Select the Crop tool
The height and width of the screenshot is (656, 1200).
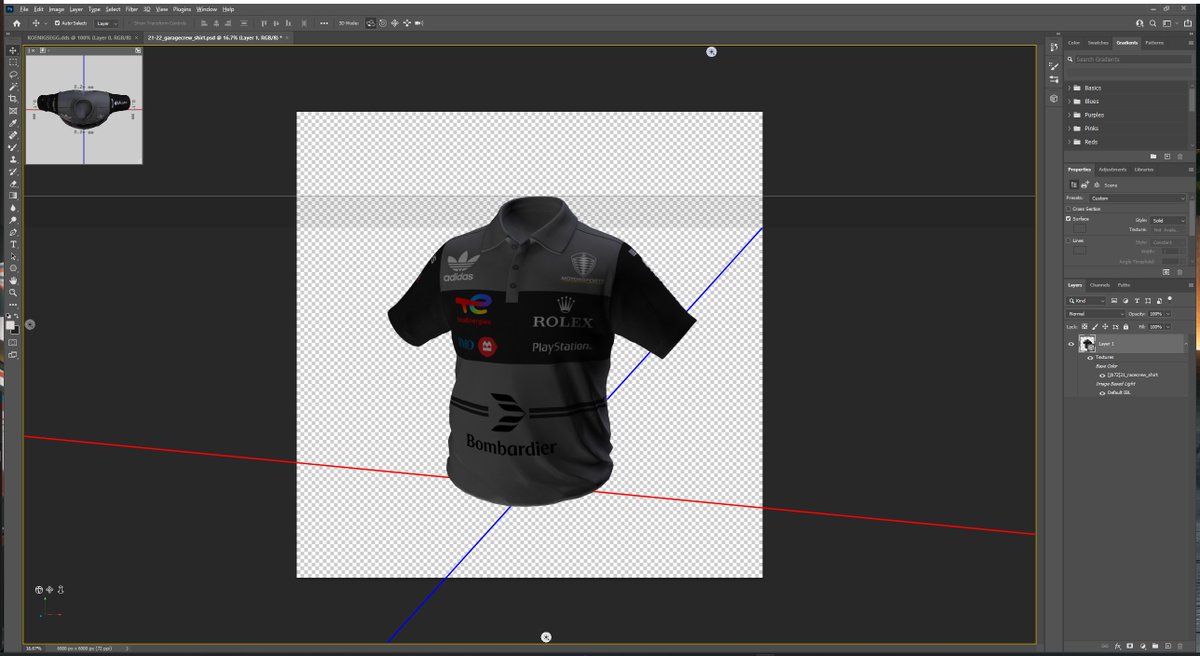13,99
